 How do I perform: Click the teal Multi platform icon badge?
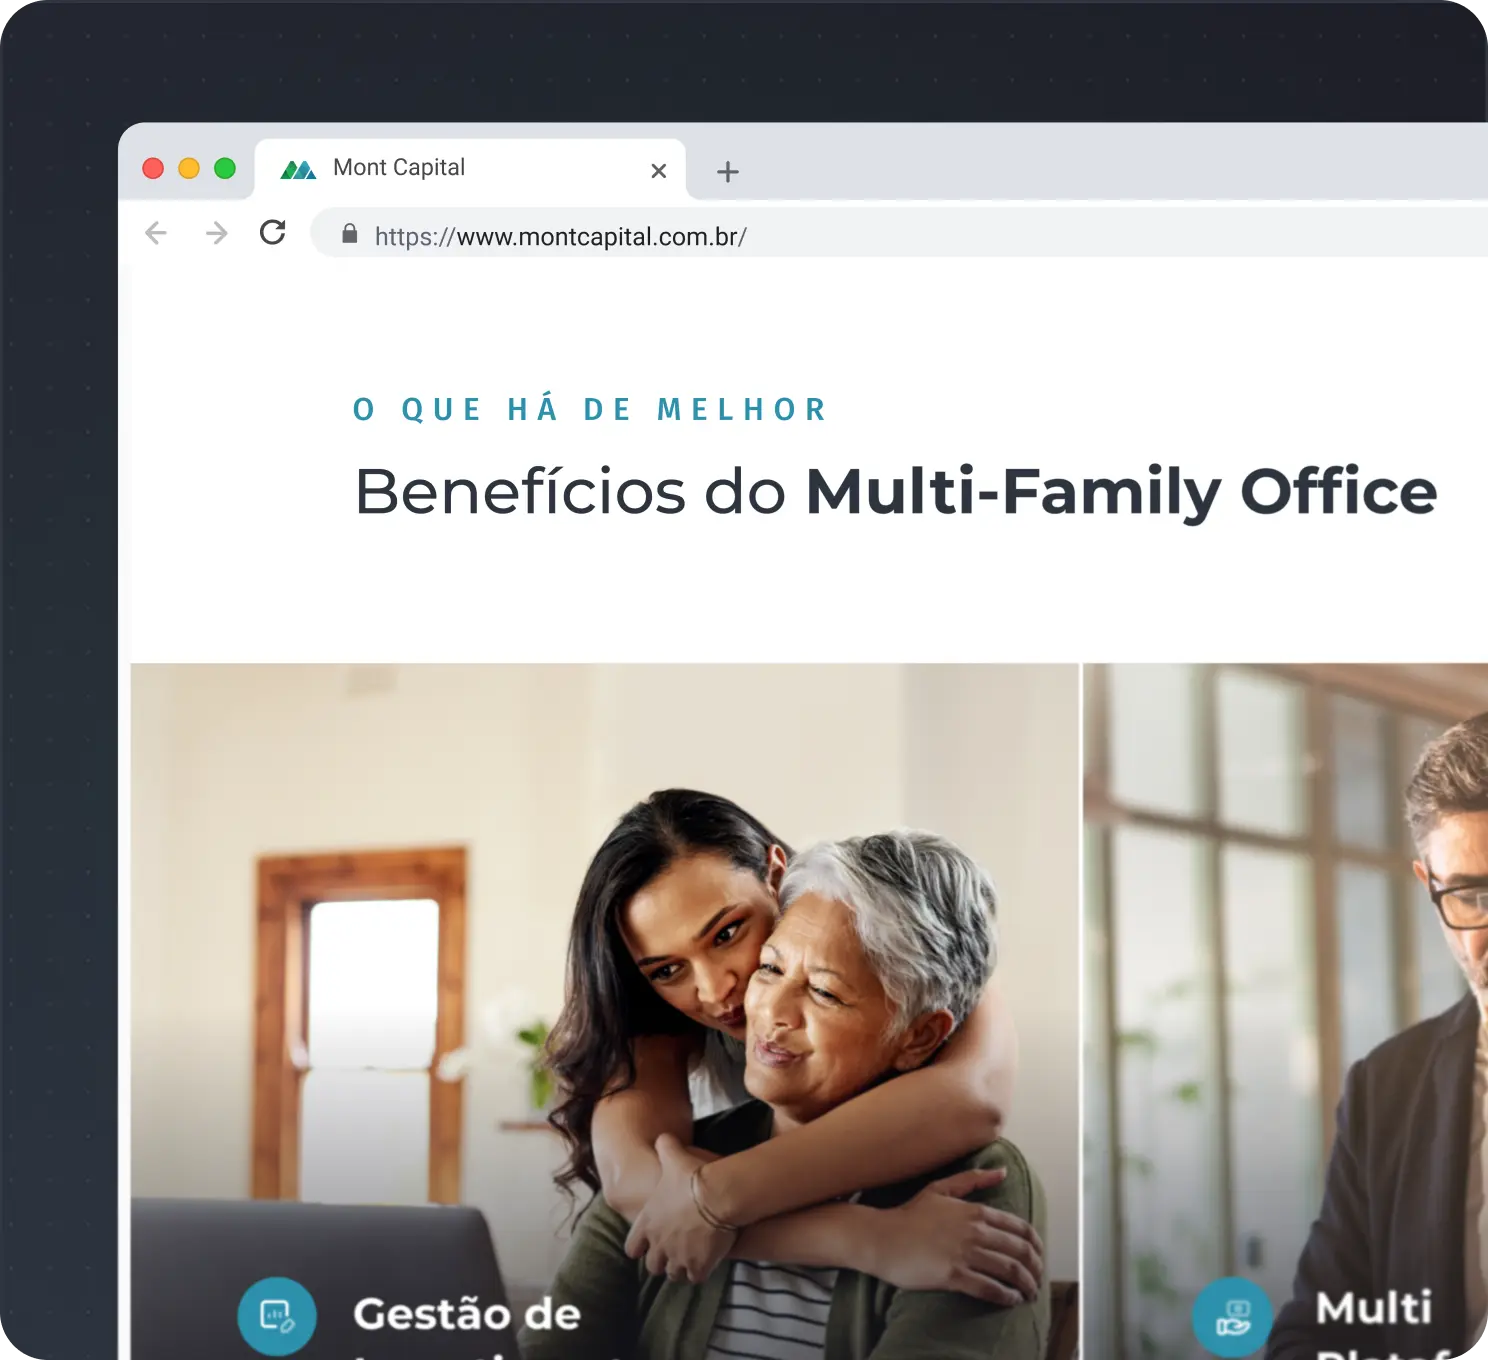(x=1232, y=1318)
